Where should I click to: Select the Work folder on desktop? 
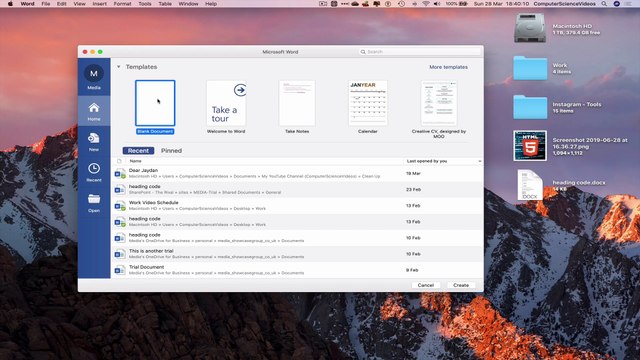(x=530, y=68)
